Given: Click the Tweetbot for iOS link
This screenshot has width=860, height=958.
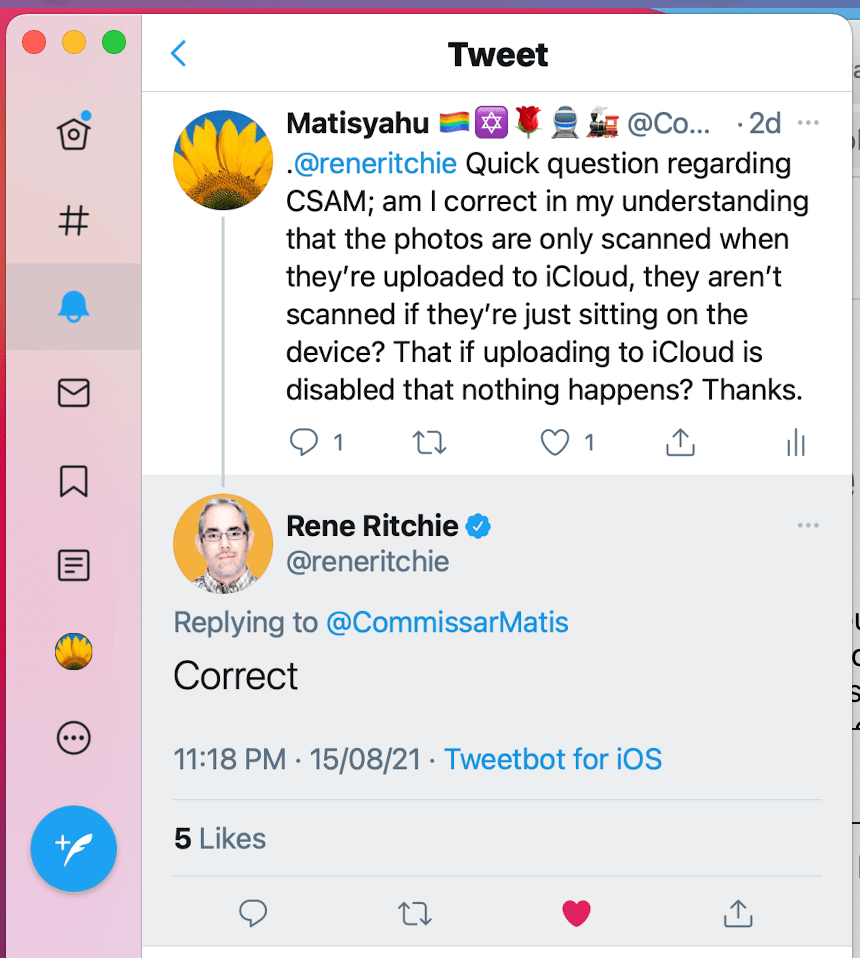Looking at the screenshot, I should [553, 759].
